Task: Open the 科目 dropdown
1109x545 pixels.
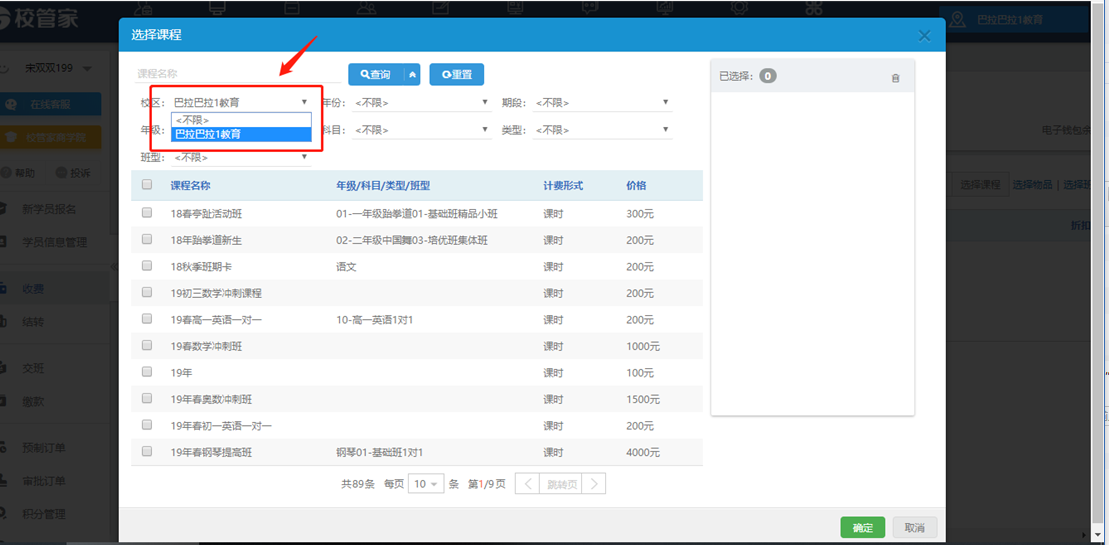Action: 422,130
